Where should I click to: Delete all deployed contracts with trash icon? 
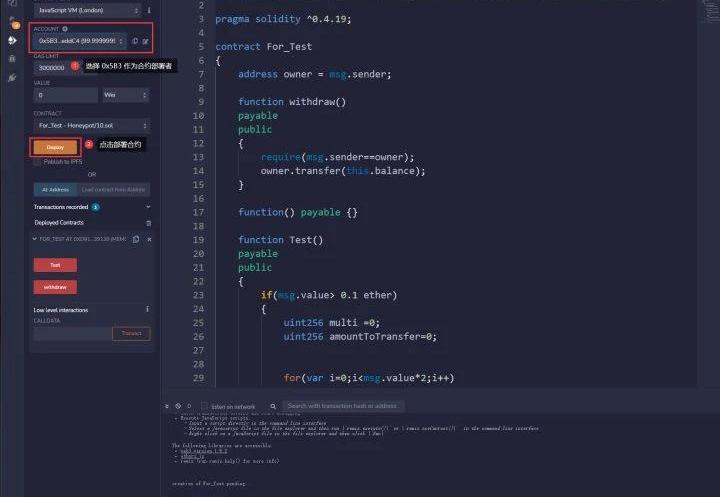click(x=149, y=222)
